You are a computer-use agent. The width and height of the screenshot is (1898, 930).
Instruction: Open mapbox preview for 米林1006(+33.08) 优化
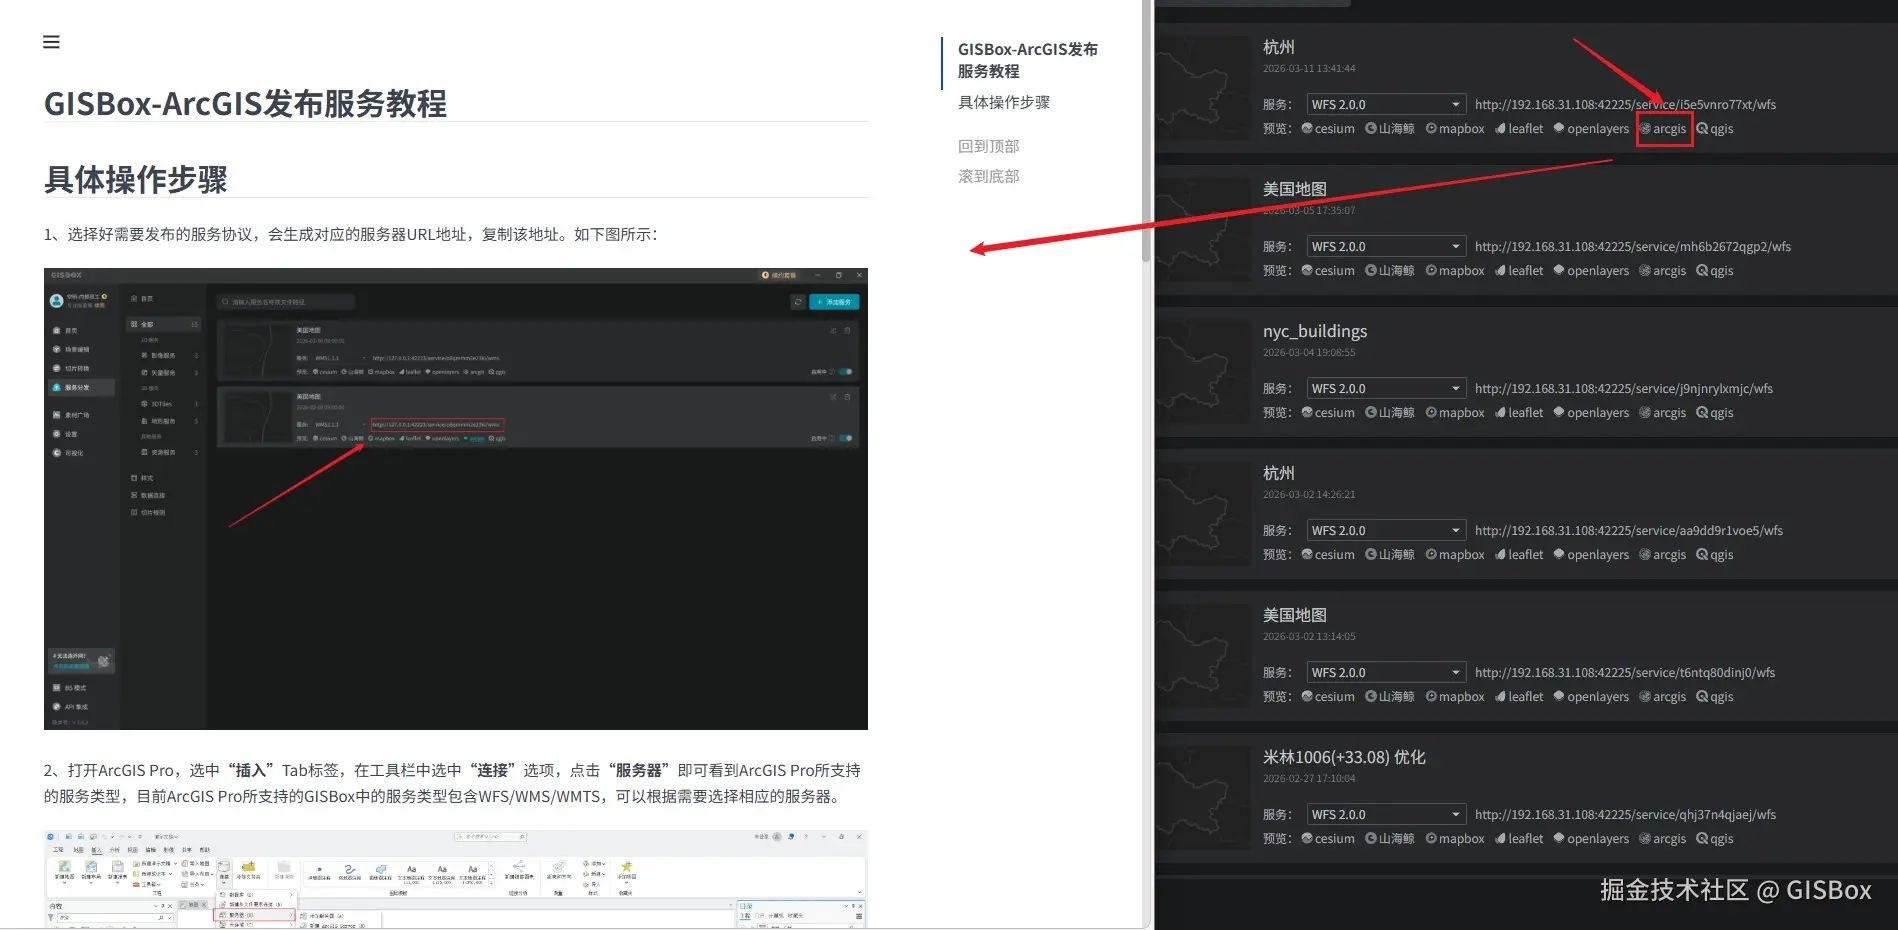tap(1455, 838)
